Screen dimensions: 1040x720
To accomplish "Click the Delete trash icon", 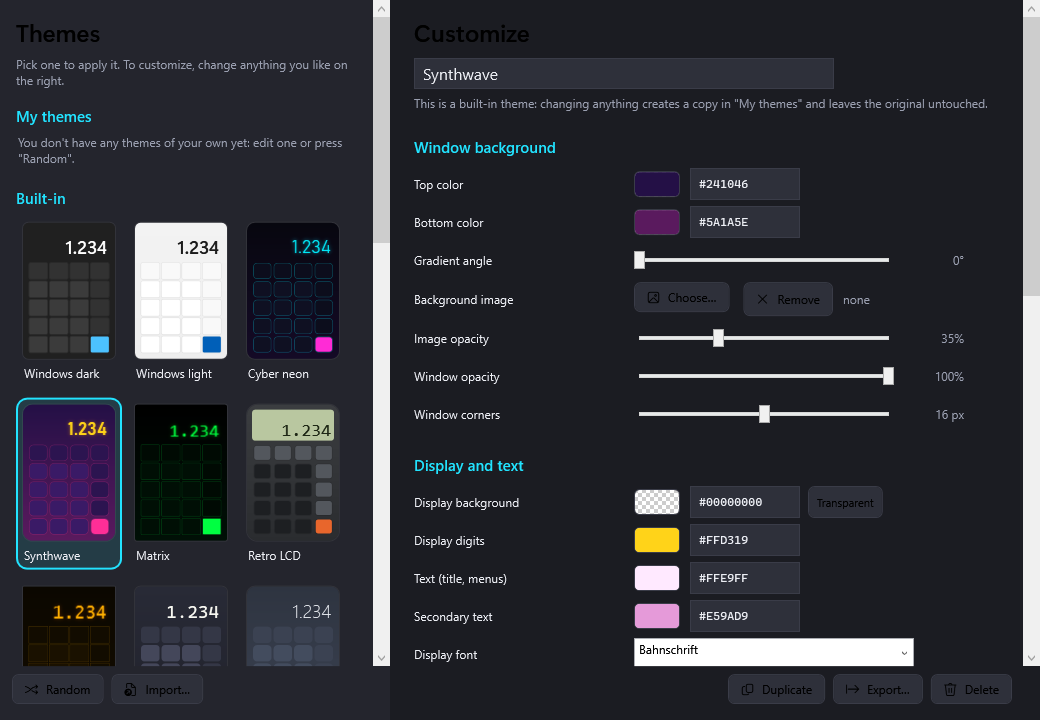I will [x=950, y=690].
